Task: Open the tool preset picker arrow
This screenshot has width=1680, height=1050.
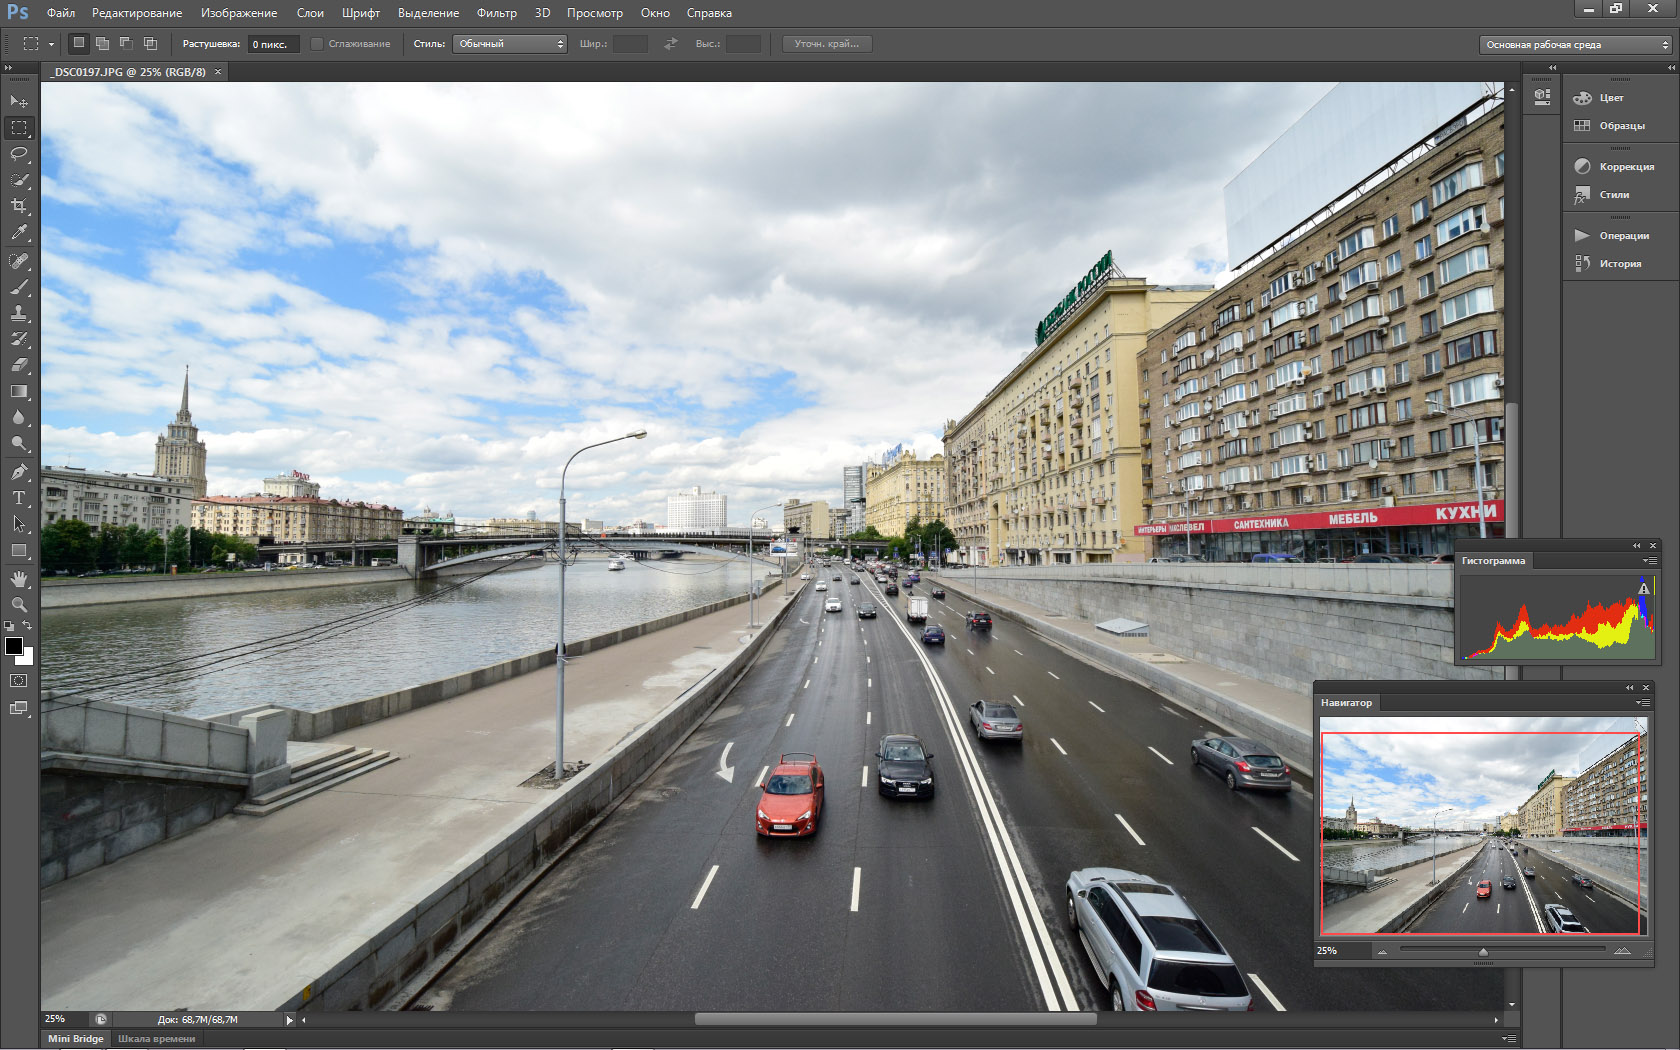Action: tap(51, 45)
